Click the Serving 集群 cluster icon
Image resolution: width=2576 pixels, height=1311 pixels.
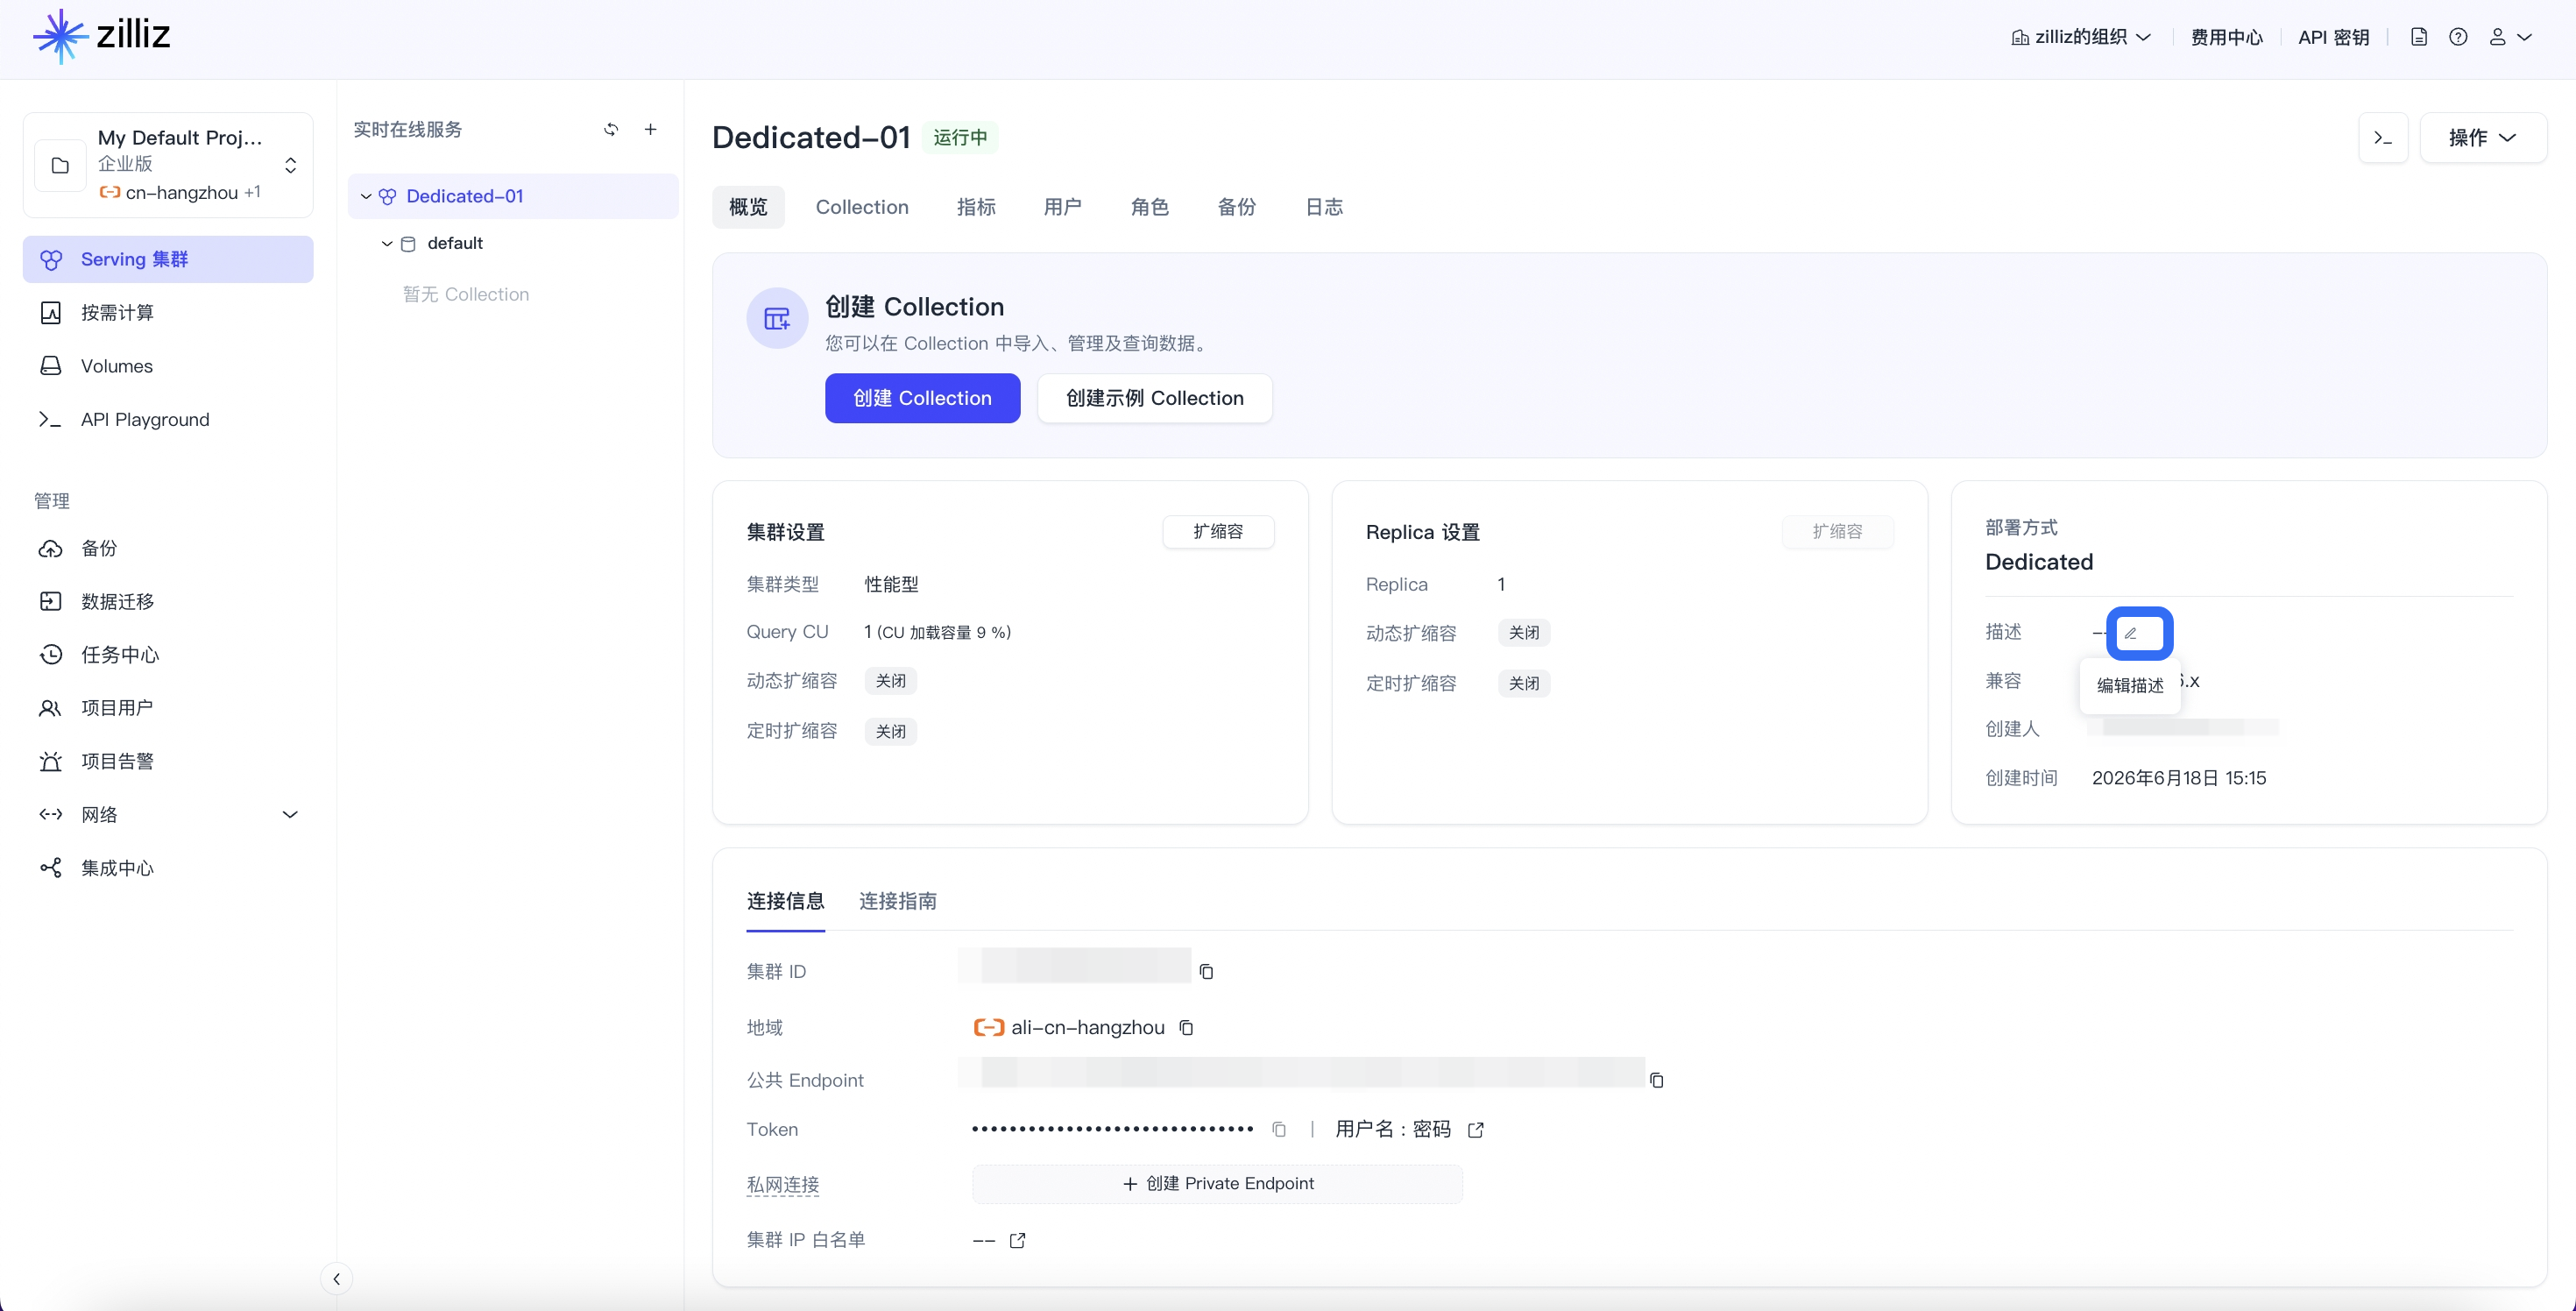50,260
